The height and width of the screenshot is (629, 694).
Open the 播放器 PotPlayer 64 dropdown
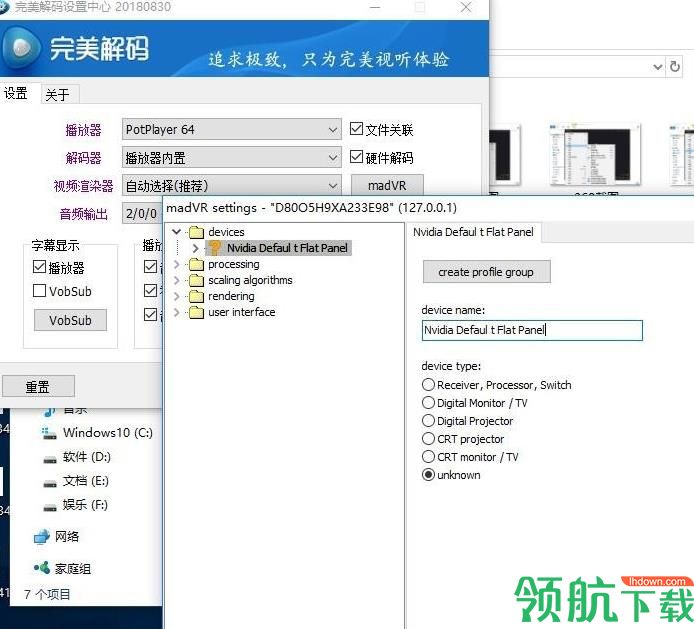[x=231, y=130]
